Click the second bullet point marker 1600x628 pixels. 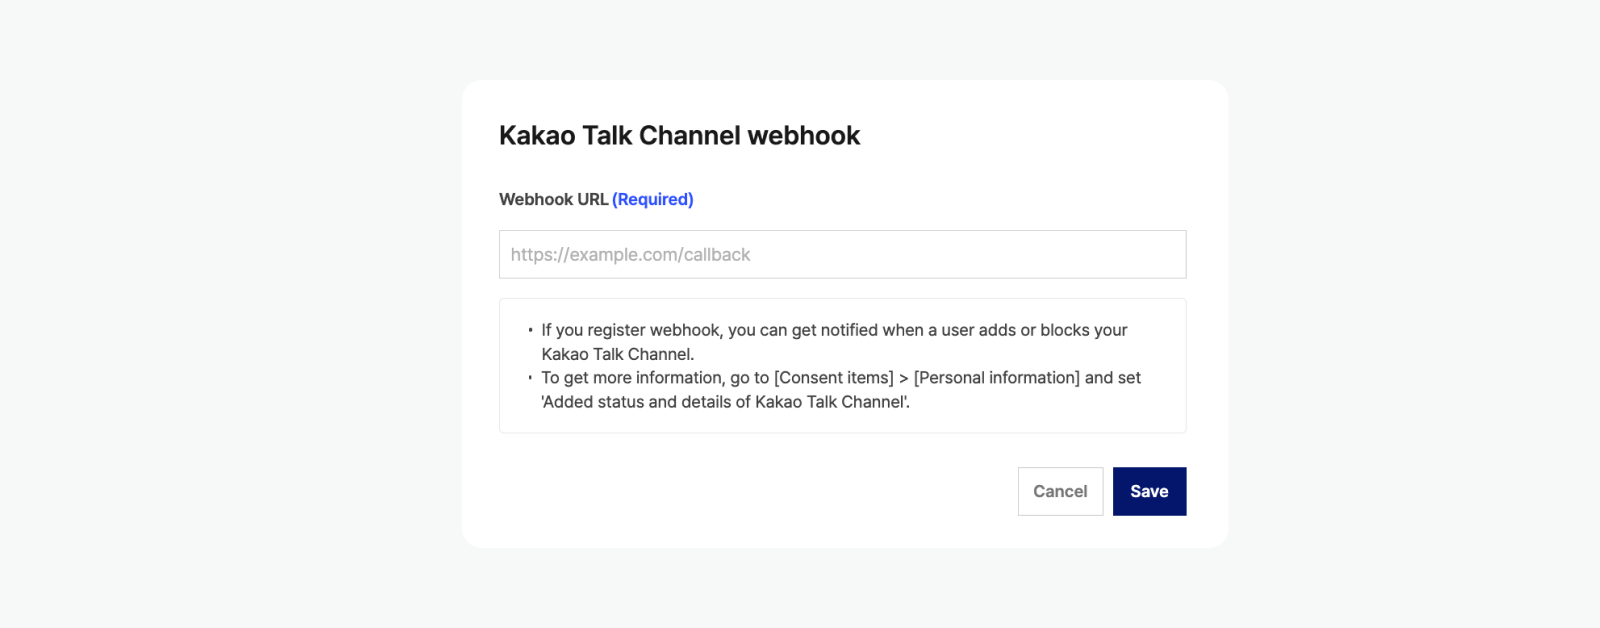(x=530, y=378)
